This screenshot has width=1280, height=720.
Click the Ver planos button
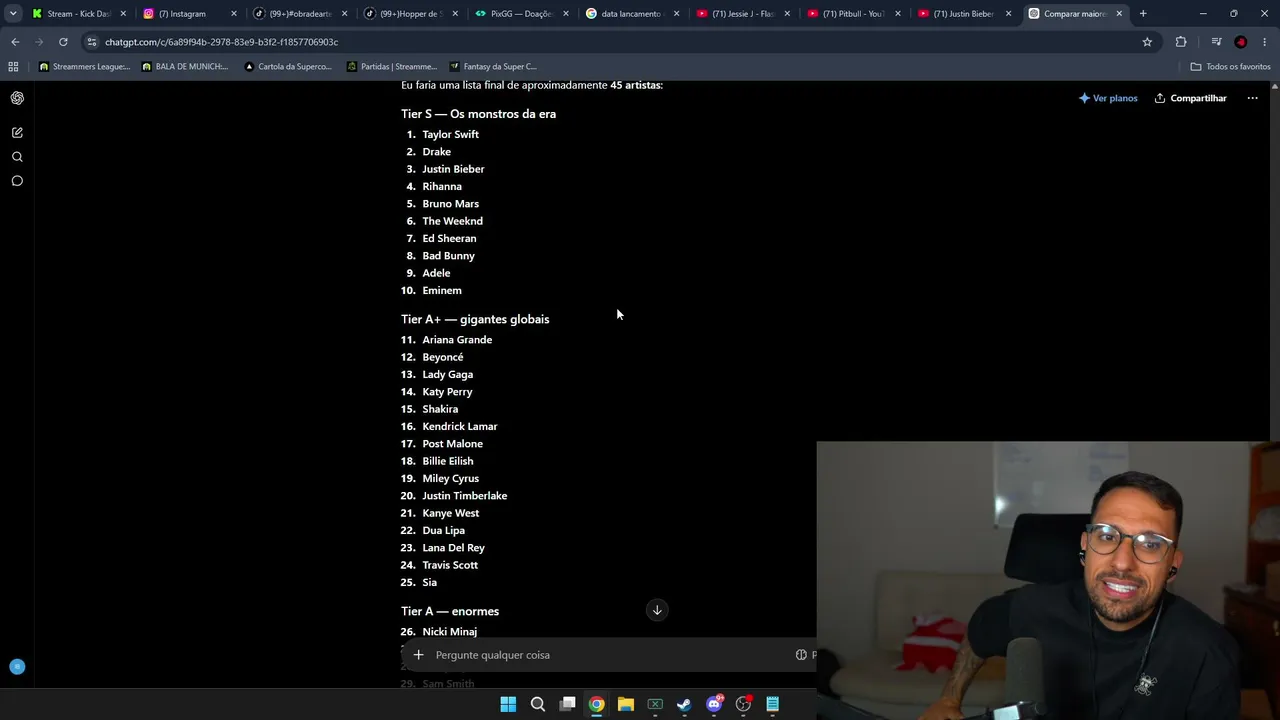coord(1108,98)
